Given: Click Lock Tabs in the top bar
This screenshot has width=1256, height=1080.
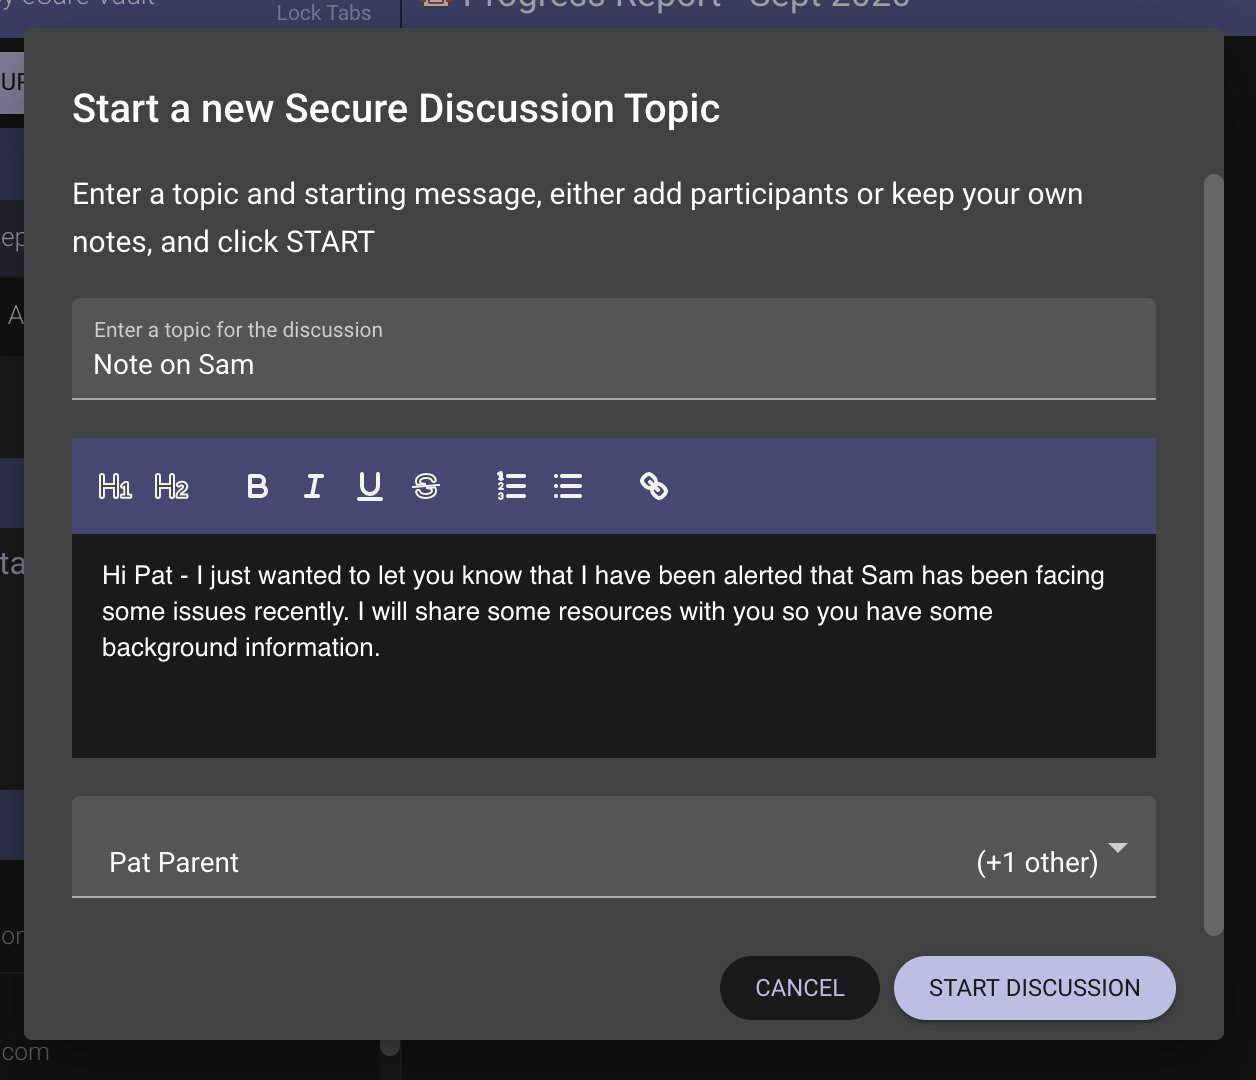Looking at the screenshot, I should click(x=323, y=13).
